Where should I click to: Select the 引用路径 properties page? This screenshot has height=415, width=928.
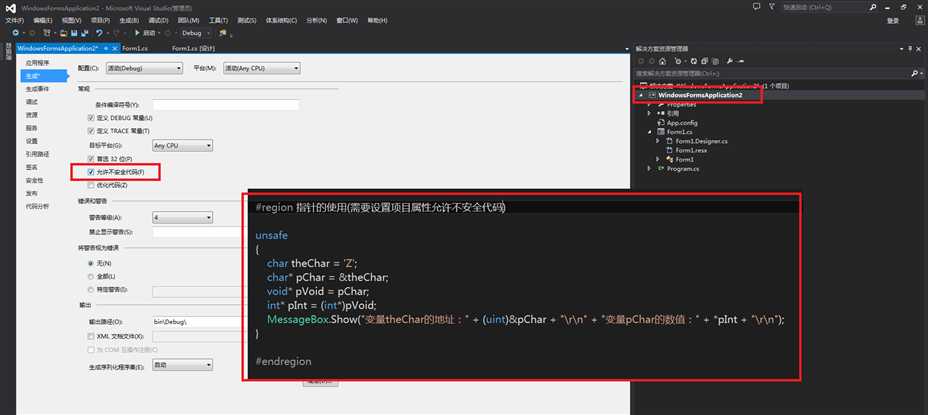tap(37, 154)
